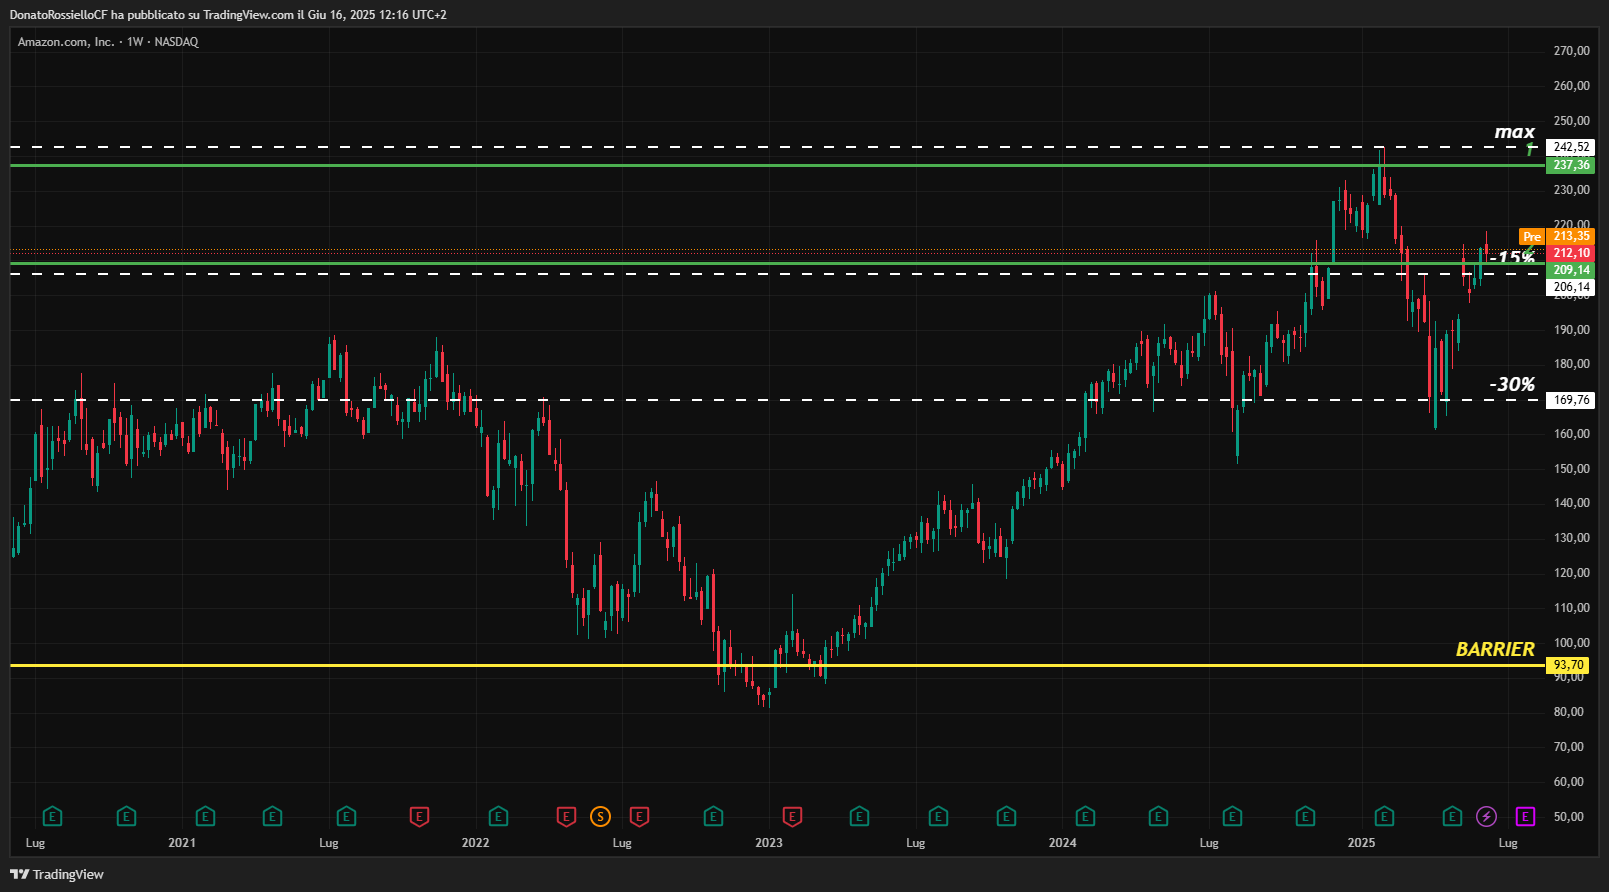Click the red earnings marker right of the split S
Image resolution: width=1609 pixels, height=892 pixels.
pyautogui.click(x=639, y=817)
